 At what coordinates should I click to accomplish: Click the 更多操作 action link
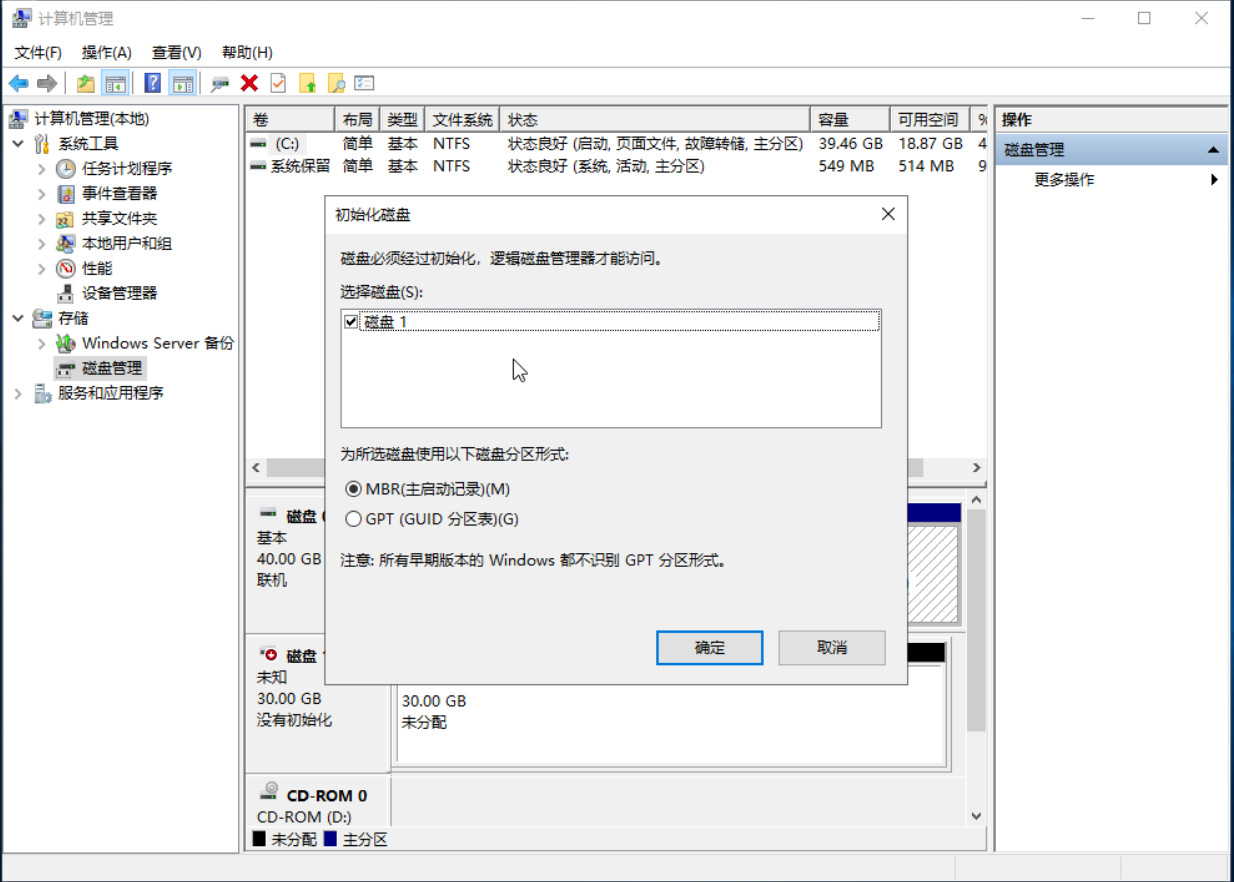click(x=1064, y=180)
